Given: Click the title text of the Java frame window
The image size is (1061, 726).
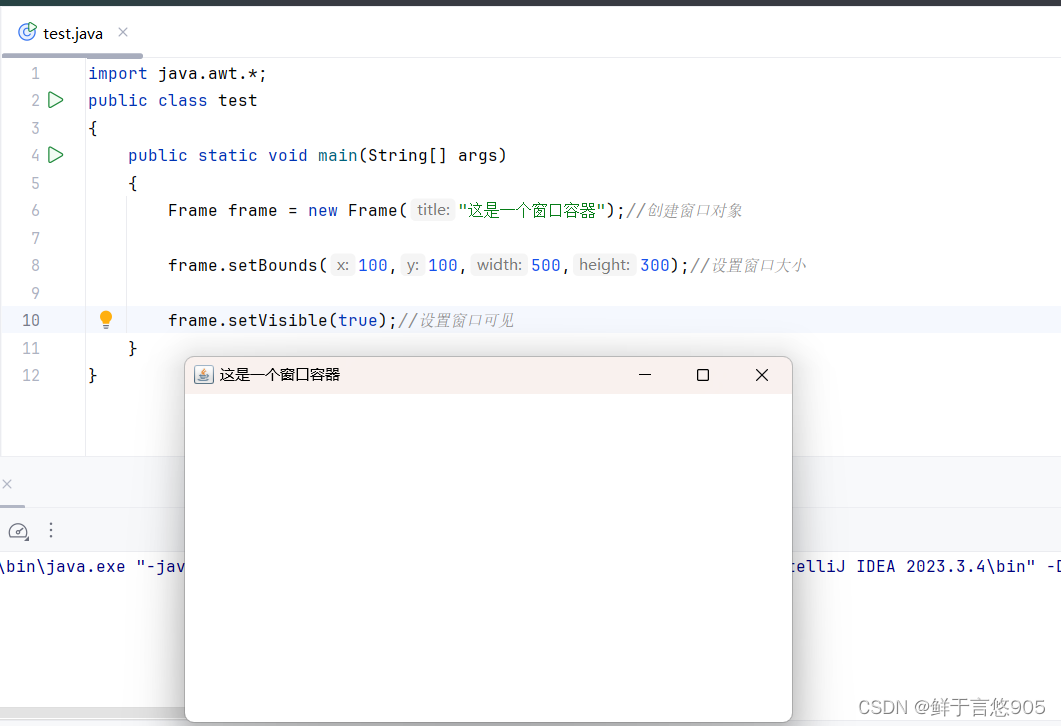Looking at the screenshot, I should 279,375.
